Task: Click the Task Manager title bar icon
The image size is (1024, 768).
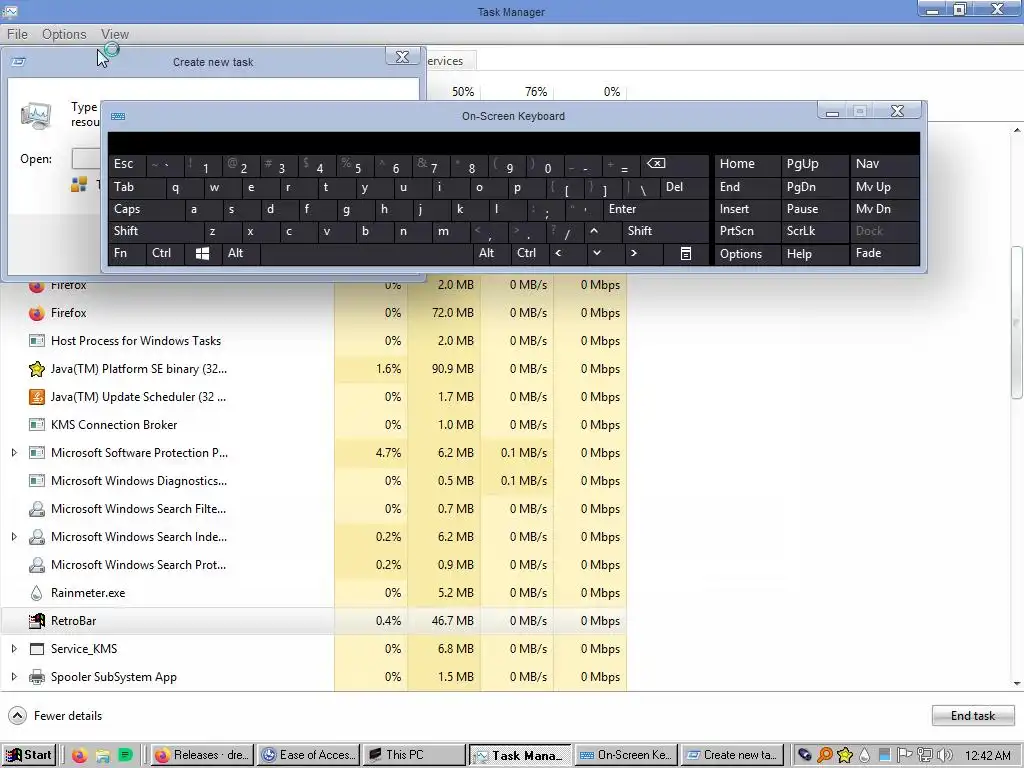Action: [x=10, y=11]
